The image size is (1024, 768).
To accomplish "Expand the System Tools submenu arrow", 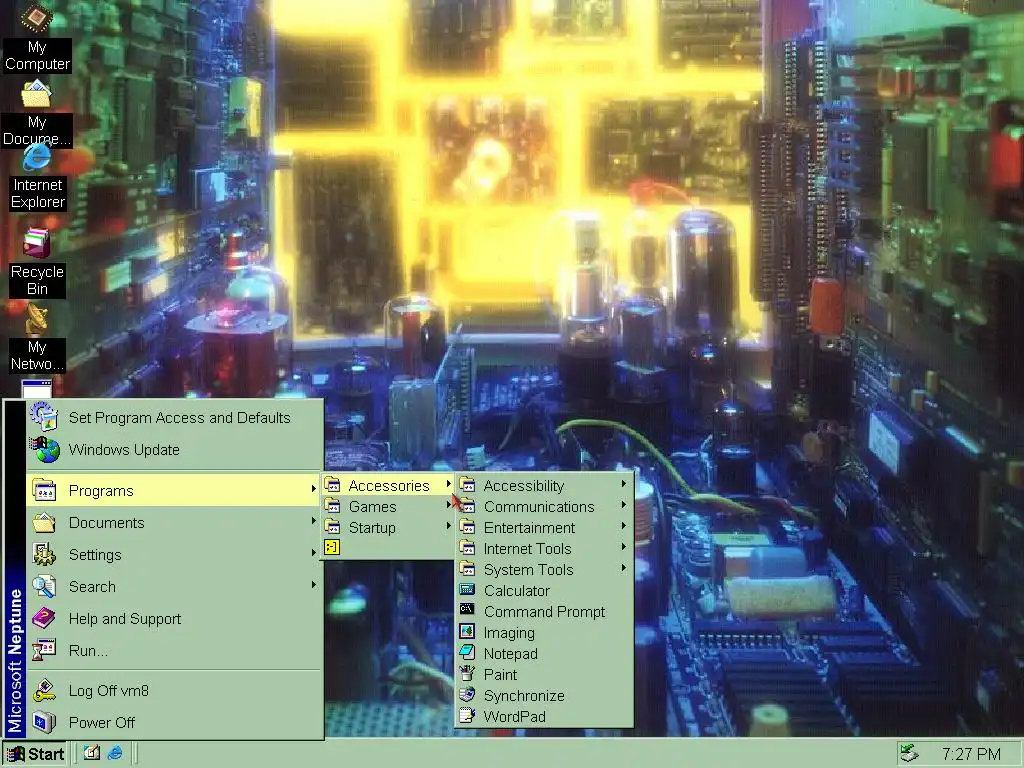I will [x=624, y=568].
